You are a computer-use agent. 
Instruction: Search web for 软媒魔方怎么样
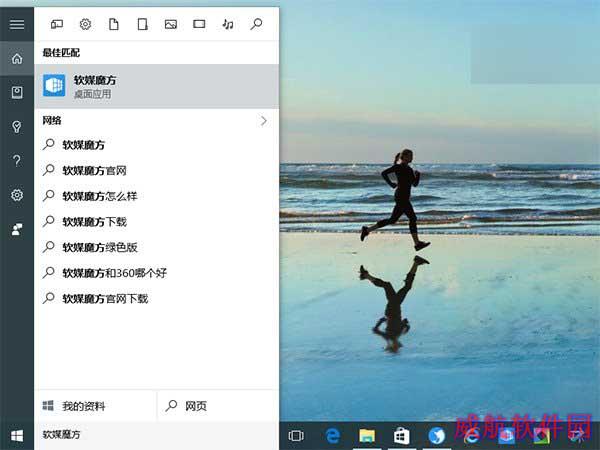click(x=157, y=196)
